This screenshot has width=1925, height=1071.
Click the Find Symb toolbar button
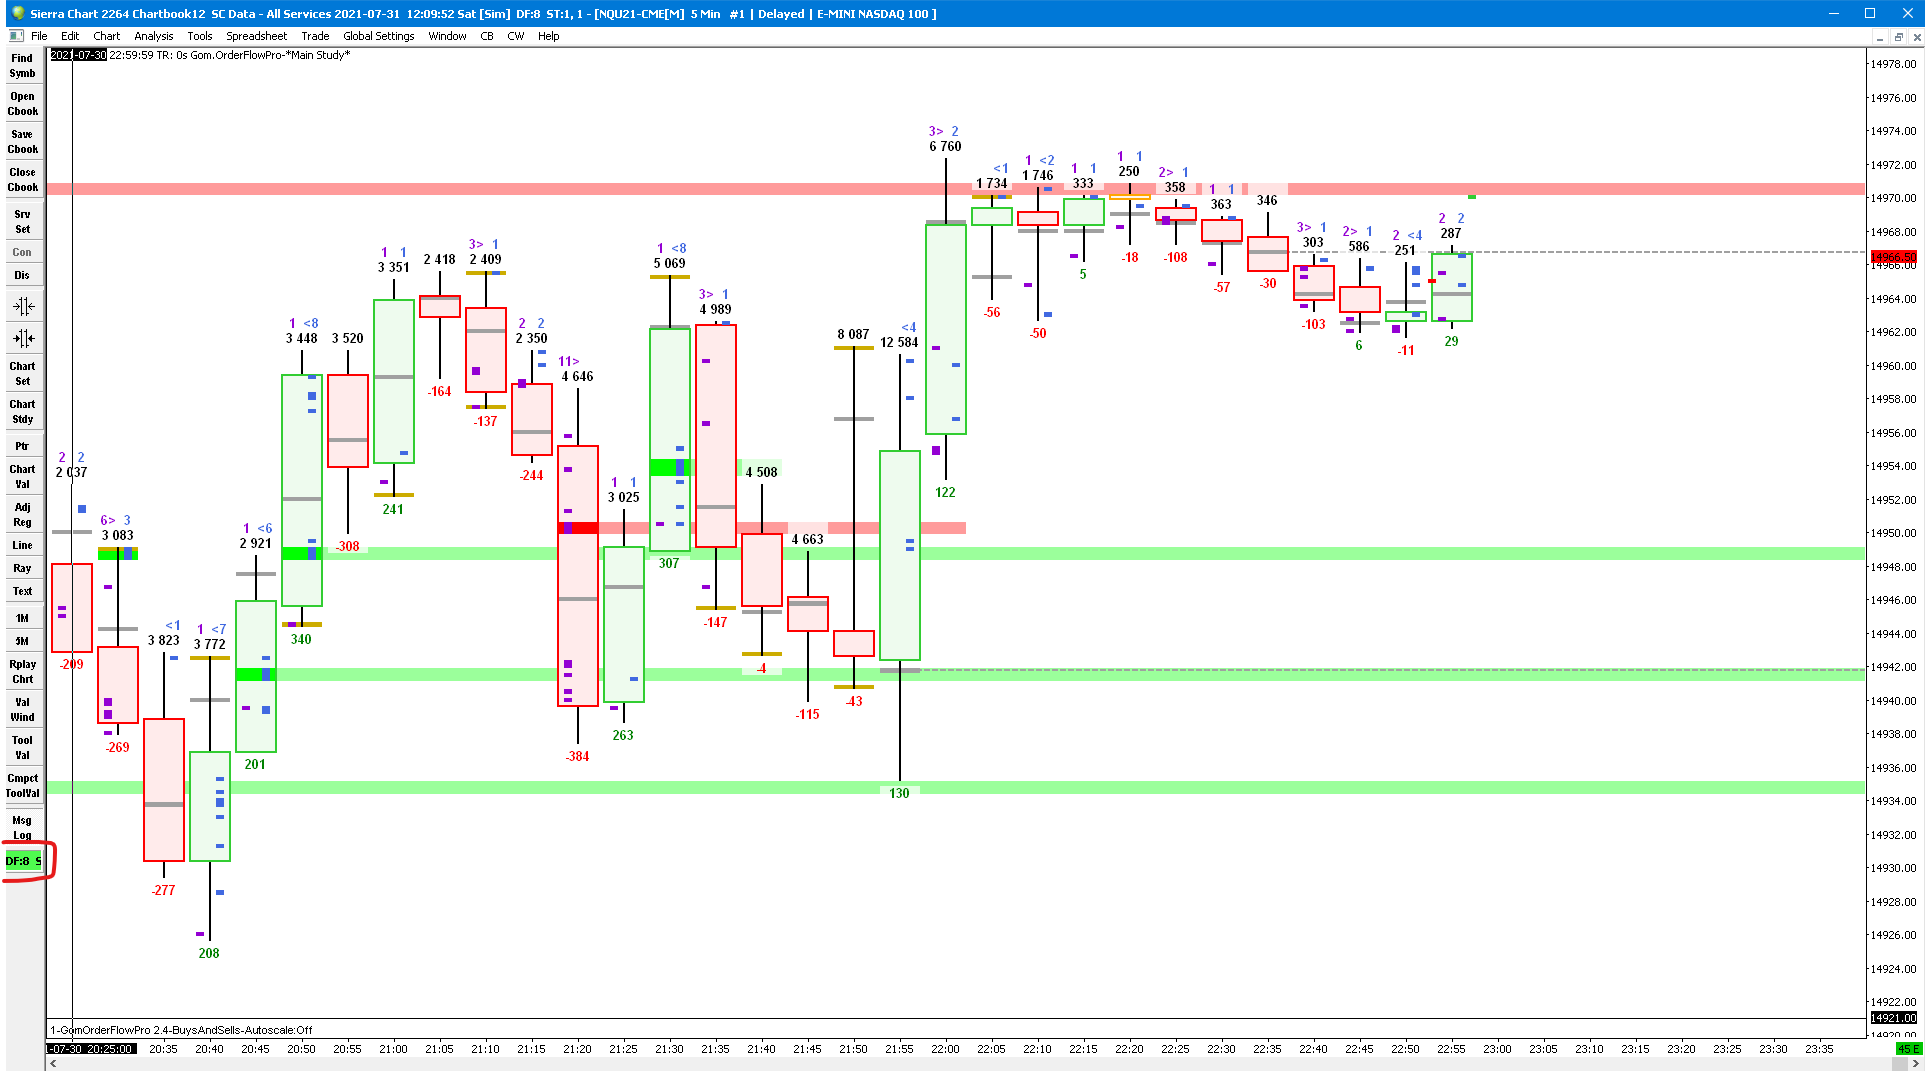pos(23,66)
